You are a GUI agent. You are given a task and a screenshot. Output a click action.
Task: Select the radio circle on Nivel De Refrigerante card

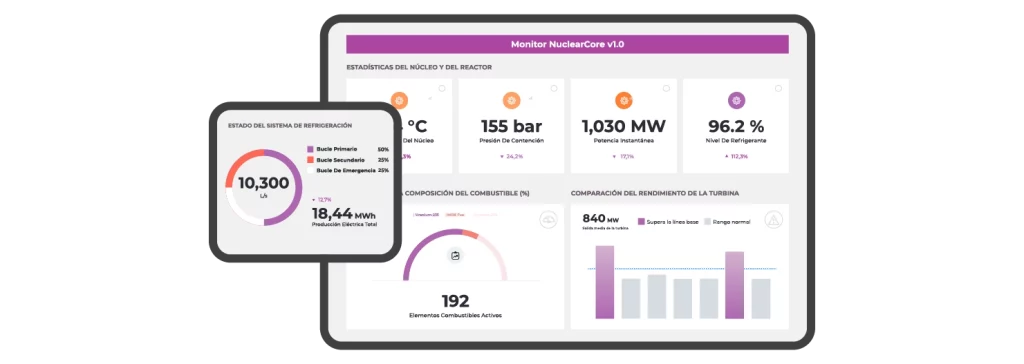pyautogui.click(x=778, y=88)
